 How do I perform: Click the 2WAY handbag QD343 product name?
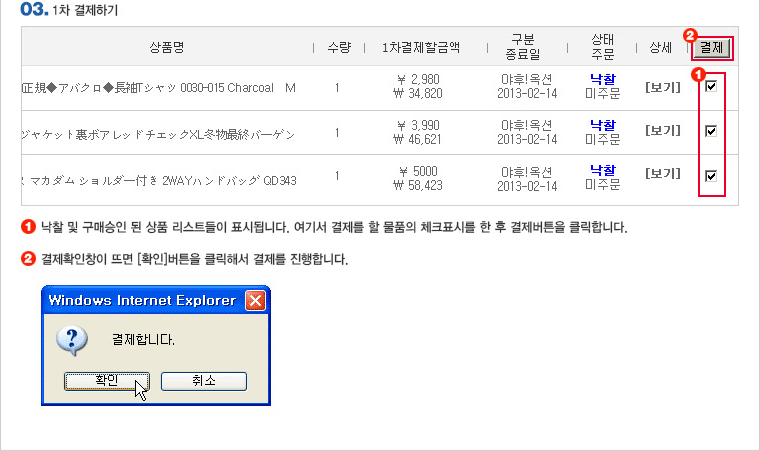[158, 180]
